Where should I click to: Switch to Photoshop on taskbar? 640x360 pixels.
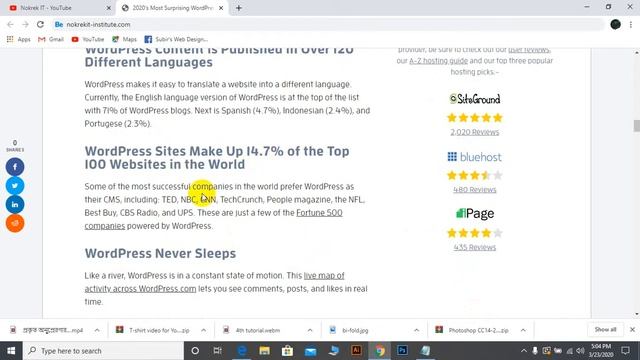coord(402,351)
